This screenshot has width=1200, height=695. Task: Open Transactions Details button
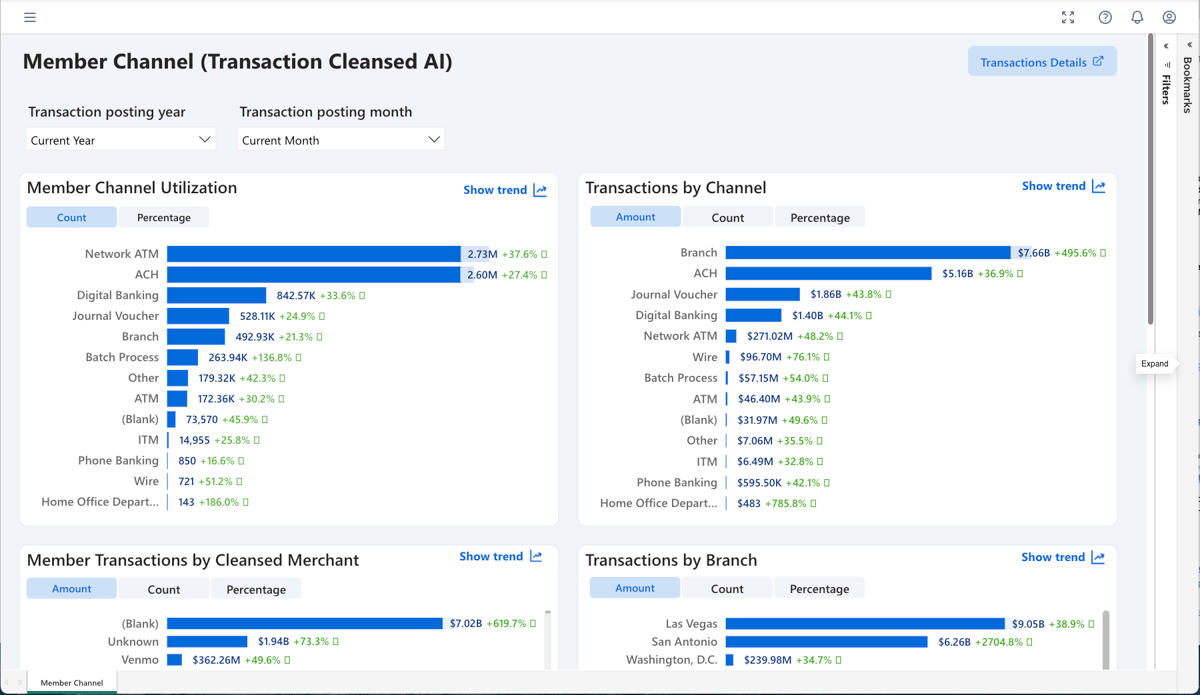click(1042, 62)
